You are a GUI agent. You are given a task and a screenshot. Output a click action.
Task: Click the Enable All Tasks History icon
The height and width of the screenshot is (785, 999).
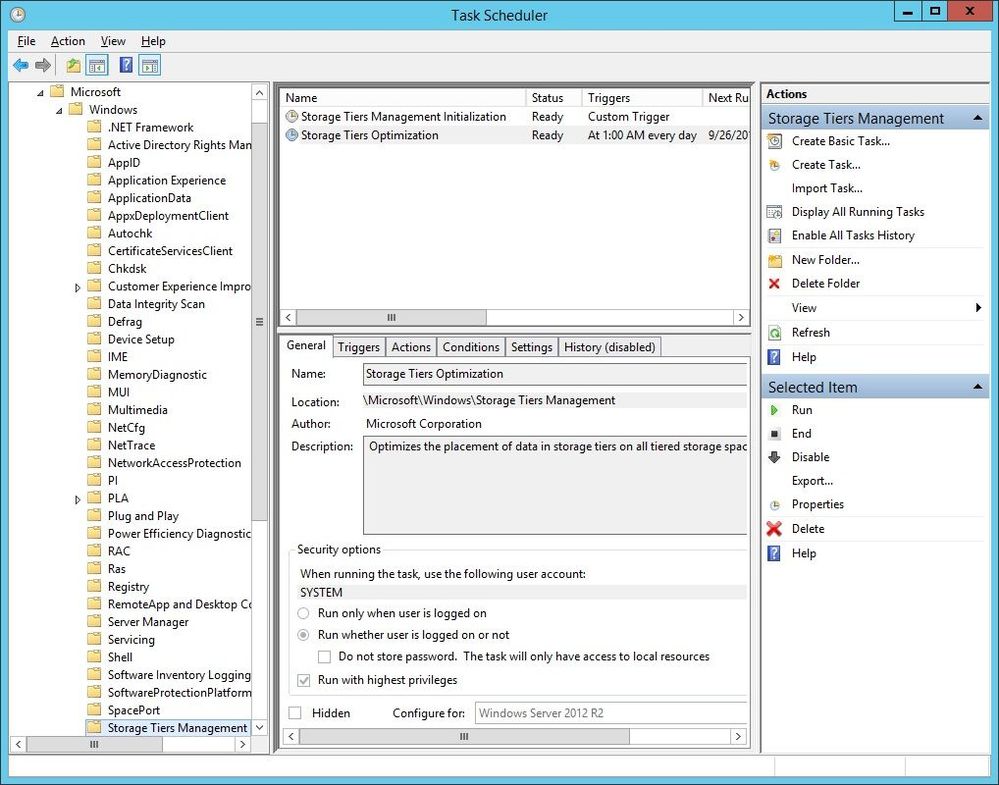(x=775, y=236)
